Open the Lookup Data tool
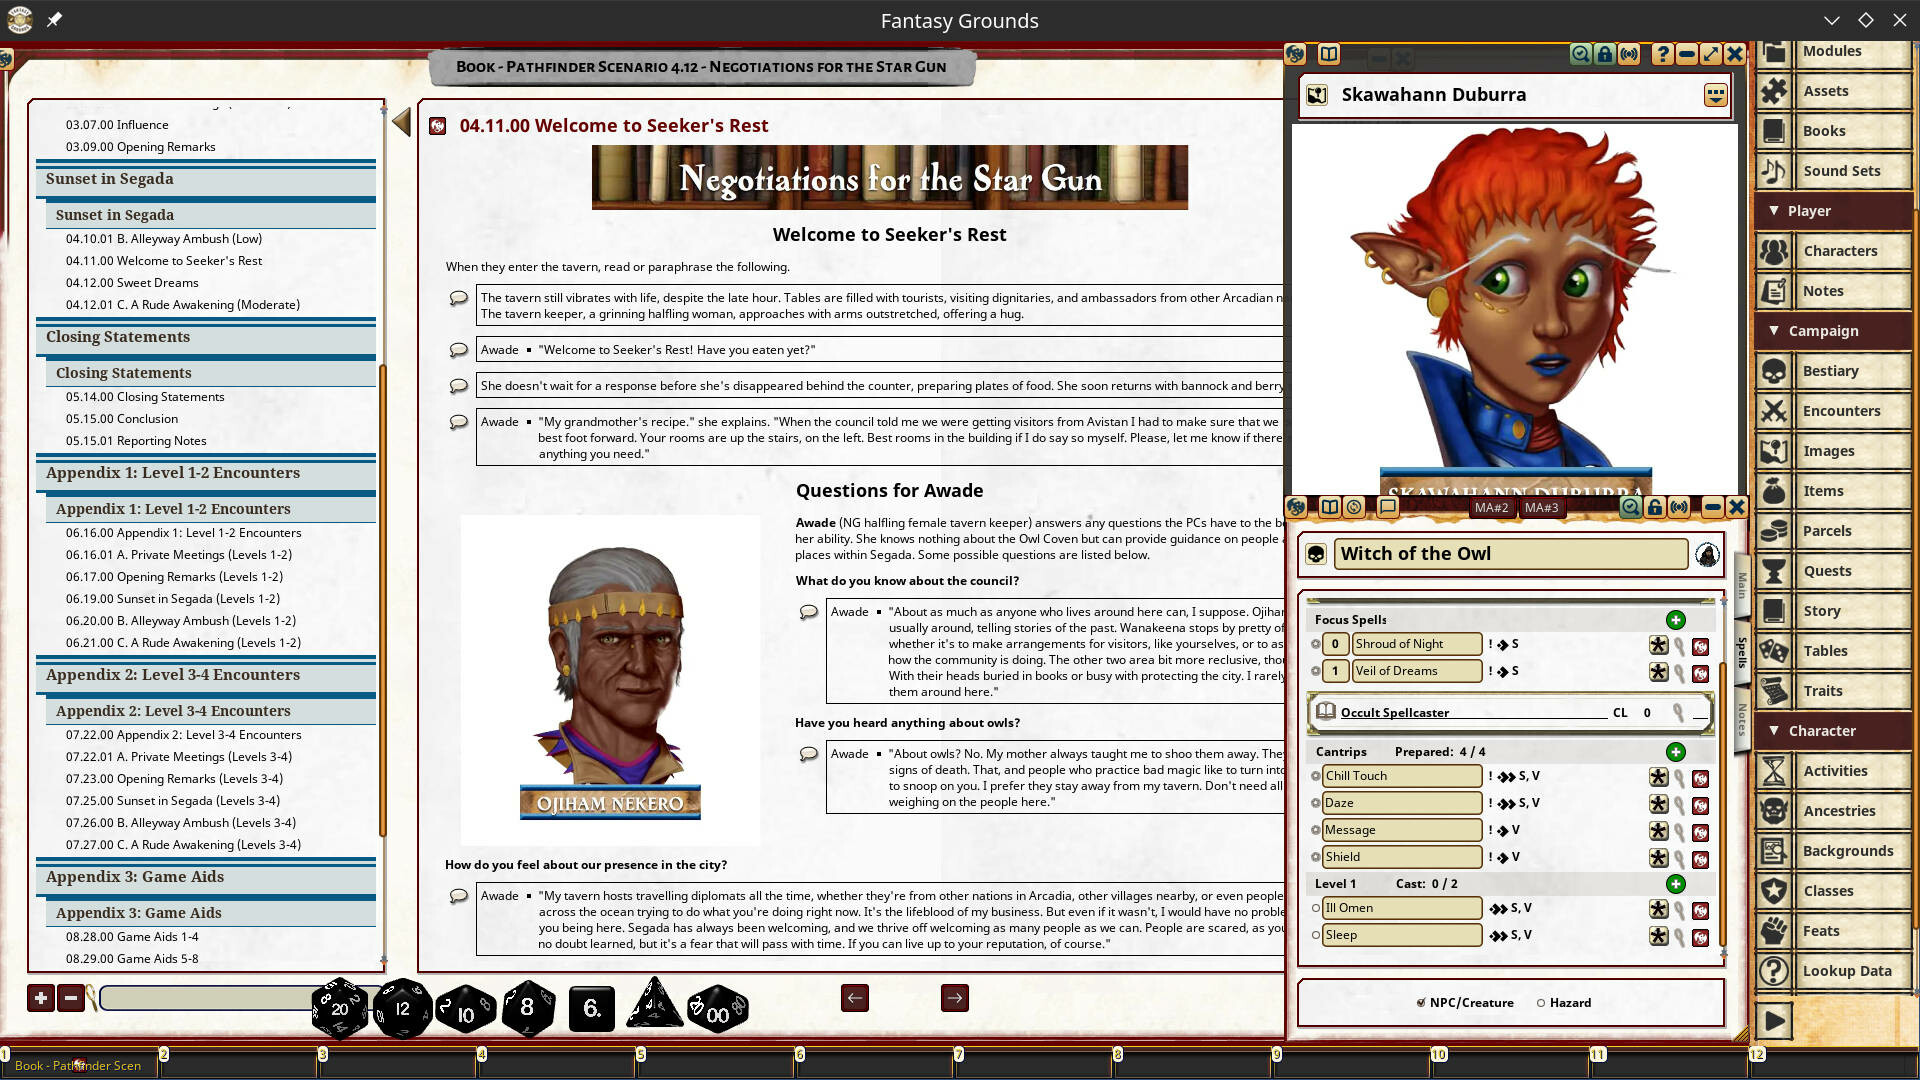Image resolution: width=1920 pixels, height=1080 pixels. point(1774,970)
